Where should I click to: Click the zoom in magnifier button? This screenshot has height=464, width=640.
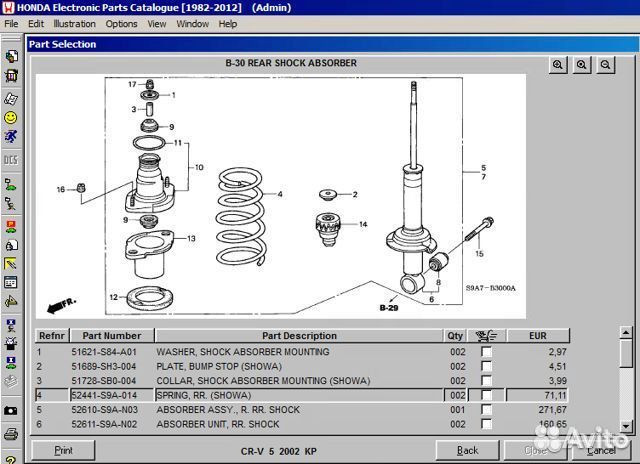point(559,65)
